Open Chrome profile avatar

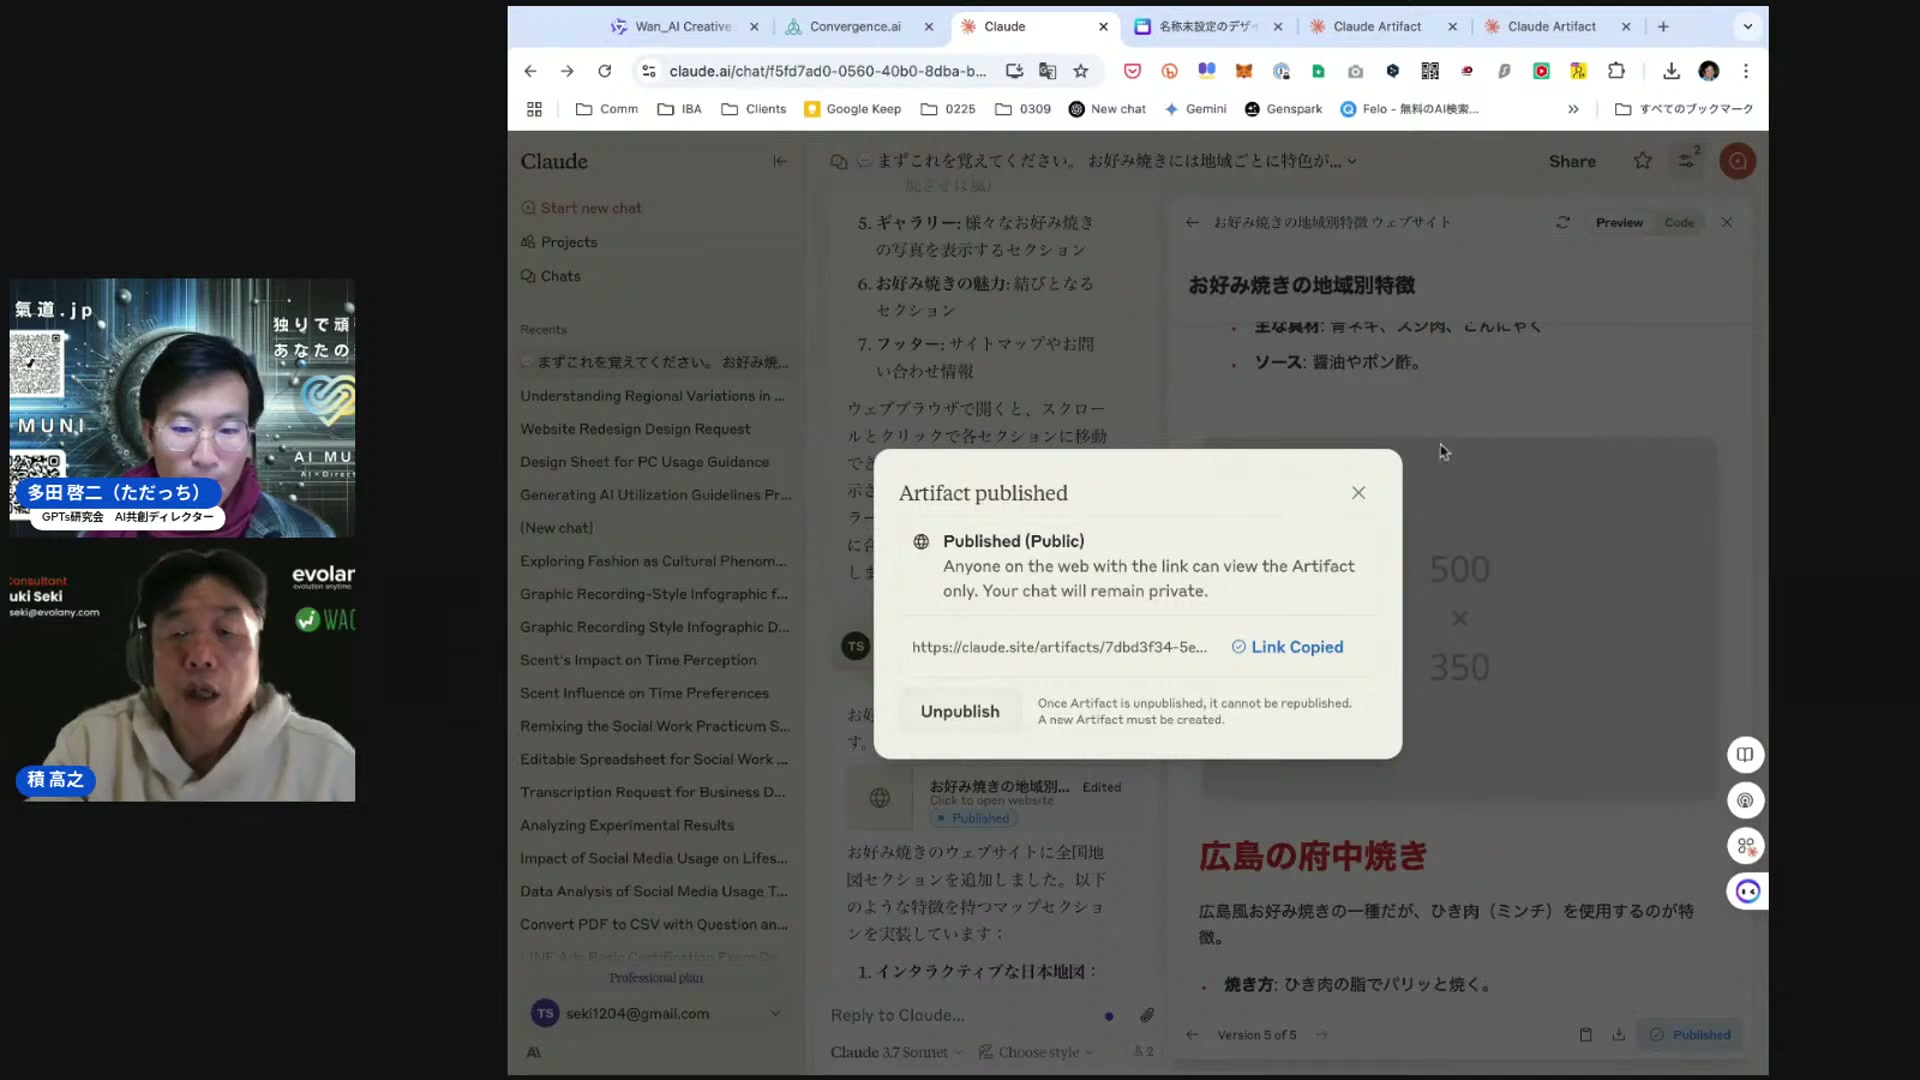point(1708,71)
